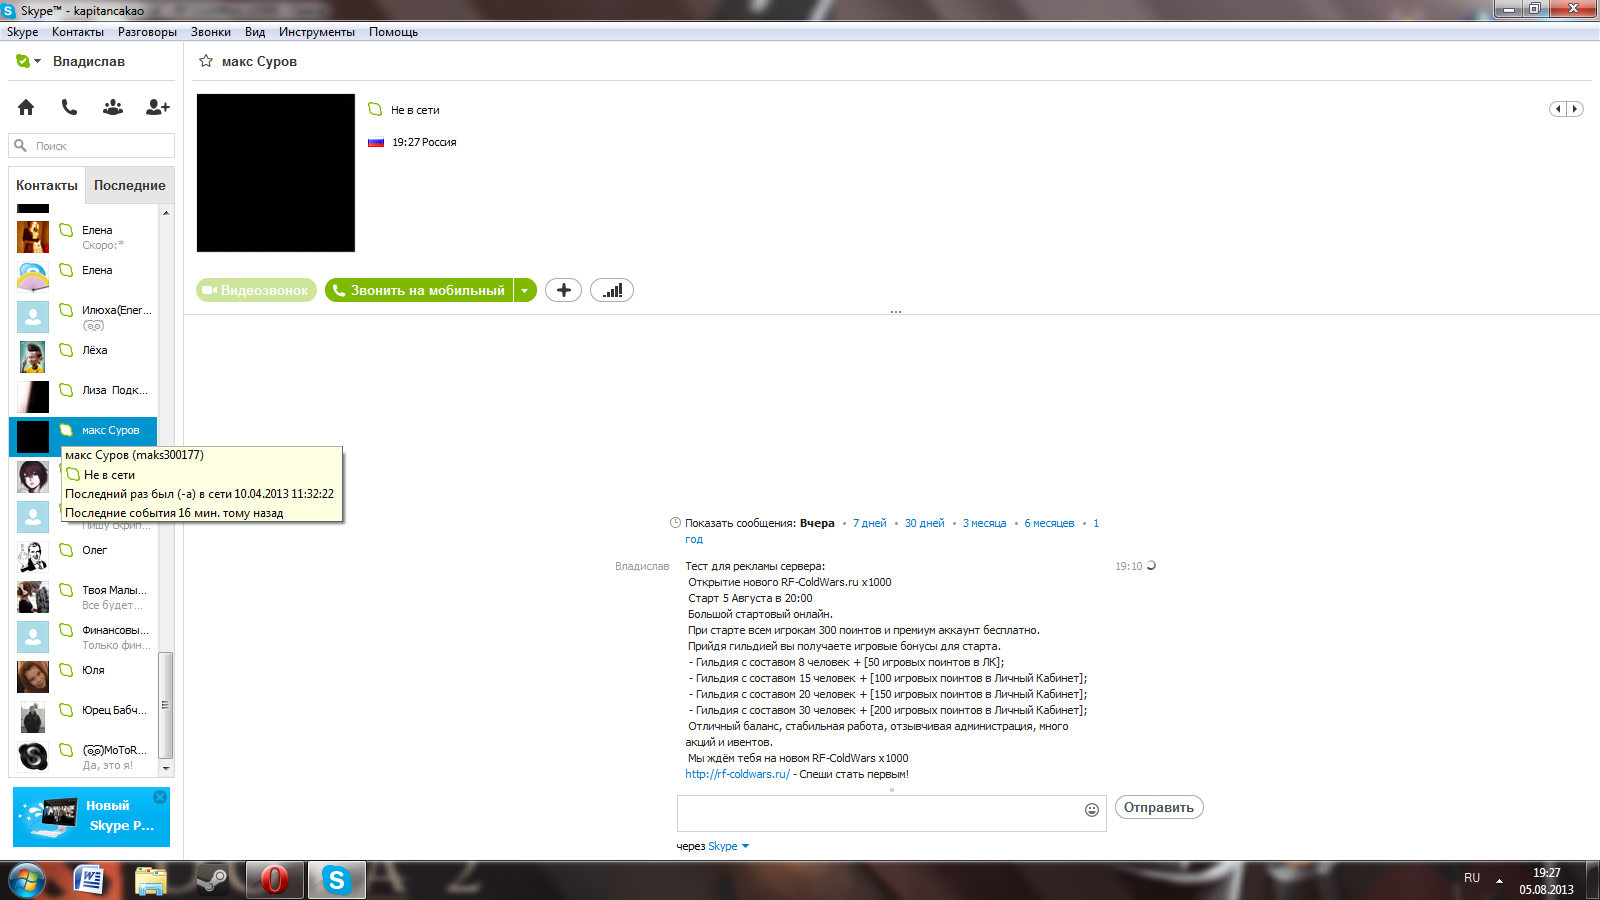Click previous arrow in profile header pager
Viewport: 1600px width, 900px height.
1558,109
